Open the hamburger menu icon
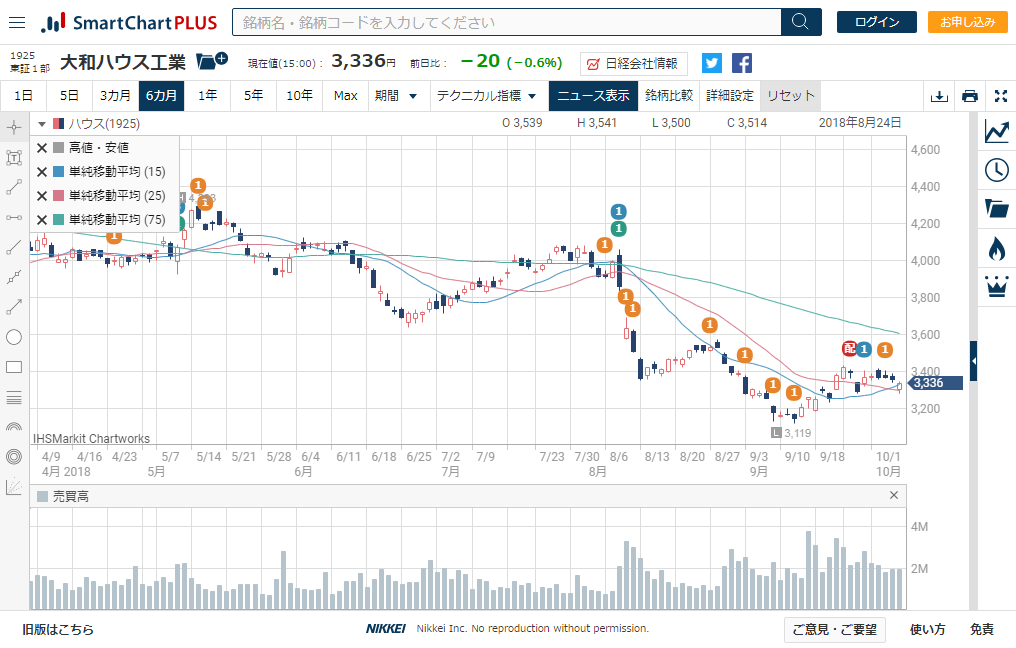Image resolution: width=1016 pixels, height=648 pixels. (17, 23)
